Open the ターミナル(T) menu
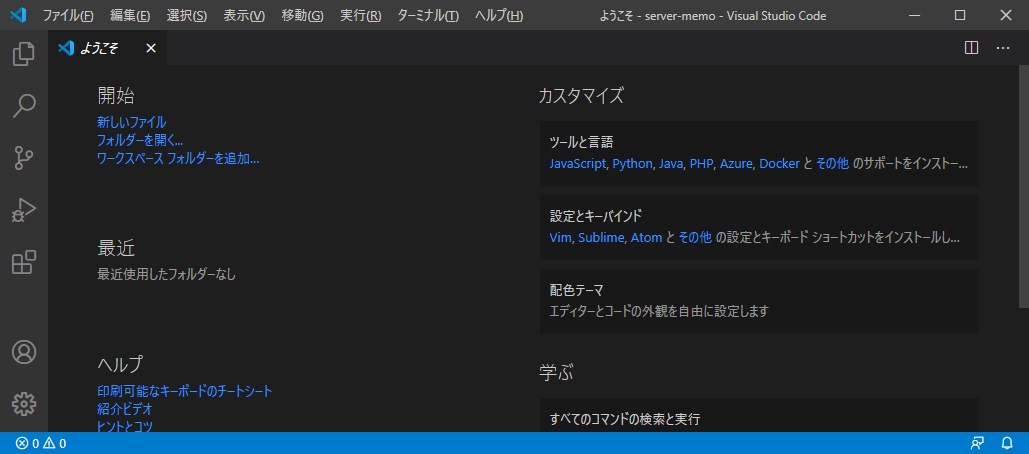The height and width of the screenshot is (454, 1029). pyautogui.click(x=428, y=15)
